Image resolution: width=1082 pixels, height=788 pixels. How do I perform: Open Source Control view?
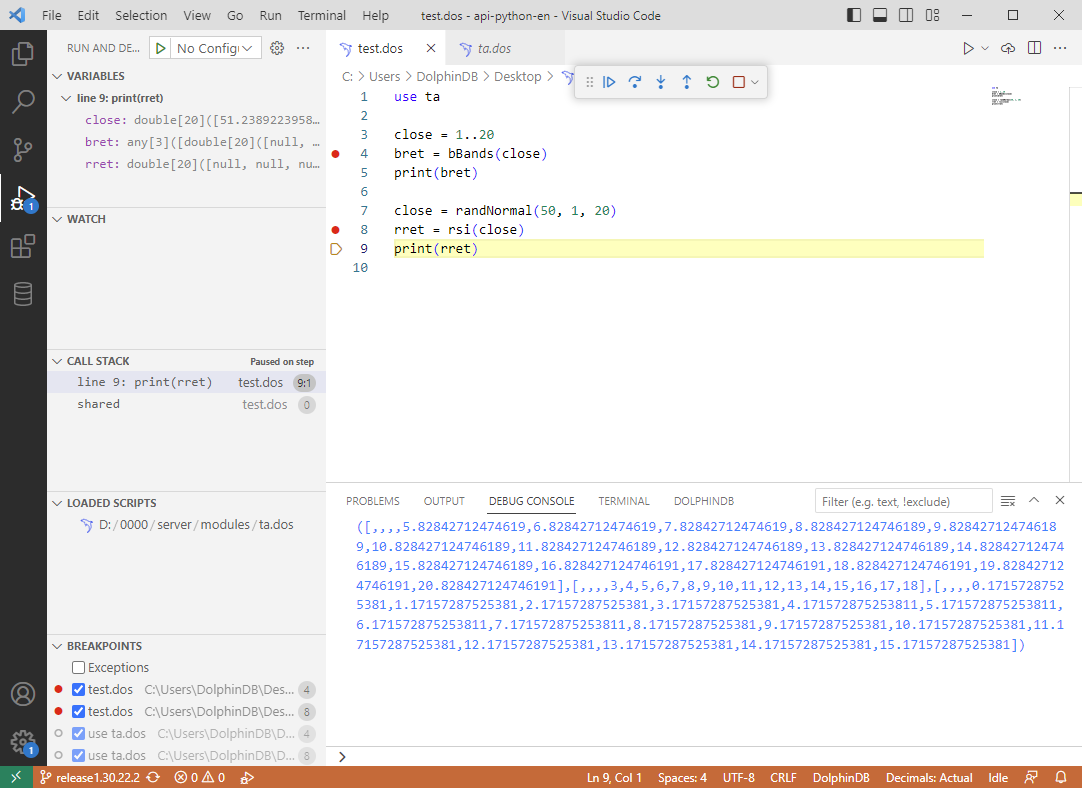(x=23, y=150)
